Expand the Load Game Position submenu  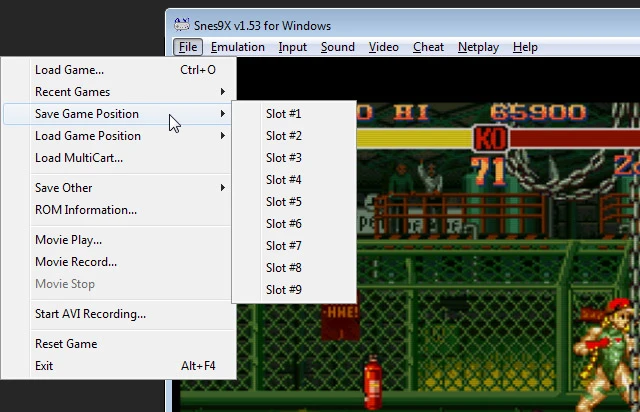[x=118, y=136]
